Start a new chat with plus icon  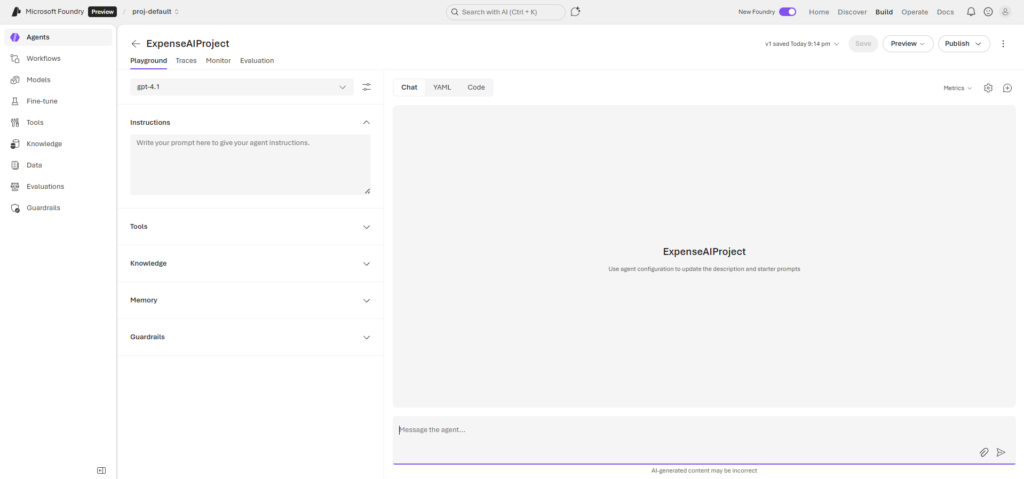click(x=1007, y=88)
